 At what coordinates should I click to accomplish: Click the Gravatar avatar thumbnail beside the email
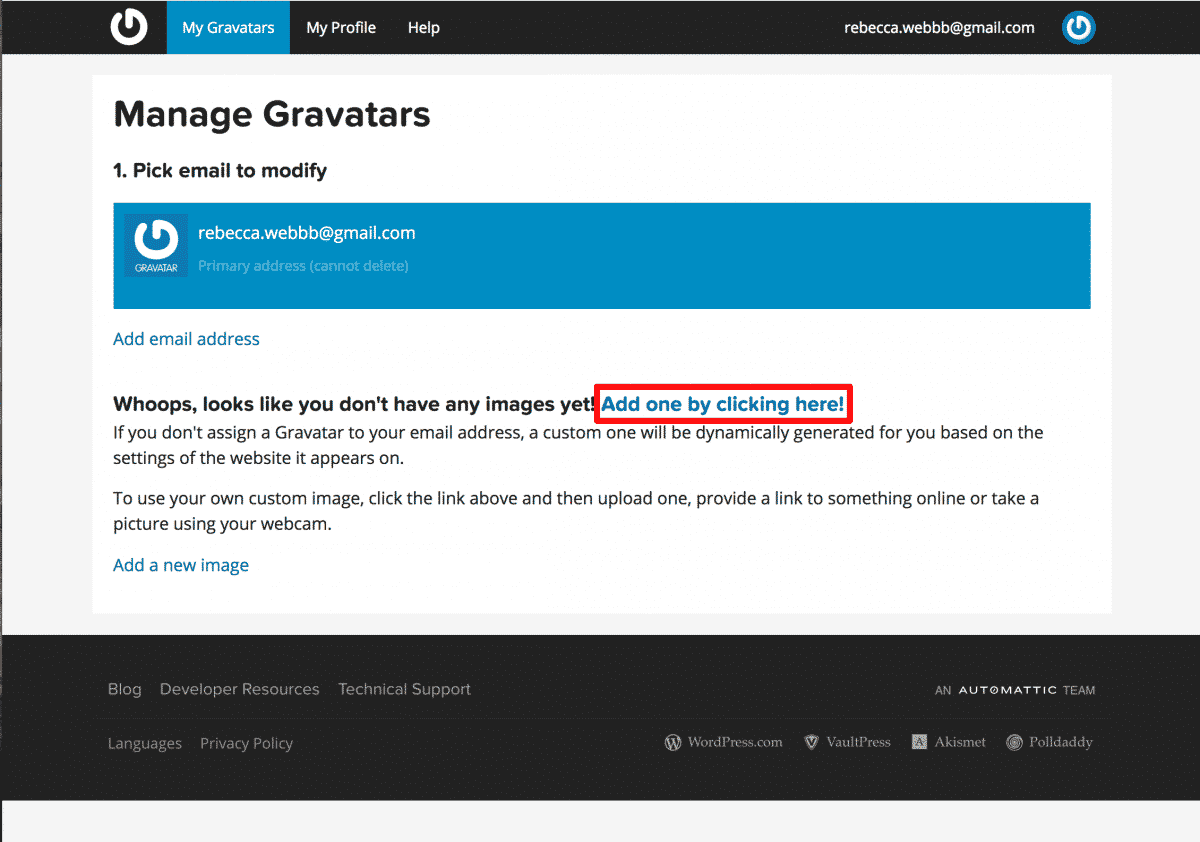[x=157, y=245]
